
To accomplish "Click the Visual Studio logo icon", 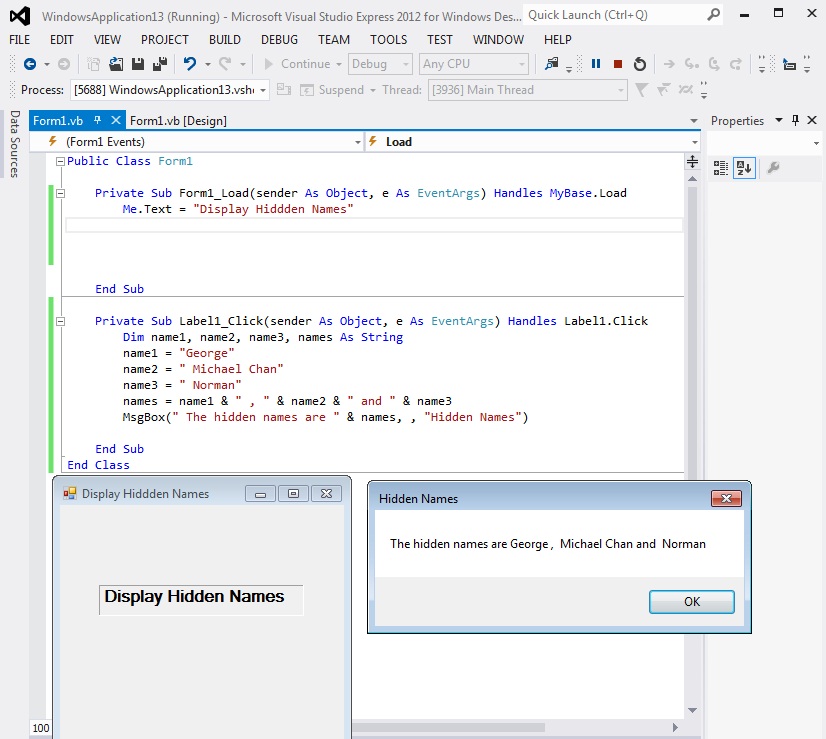I will [x=20, y=16].
